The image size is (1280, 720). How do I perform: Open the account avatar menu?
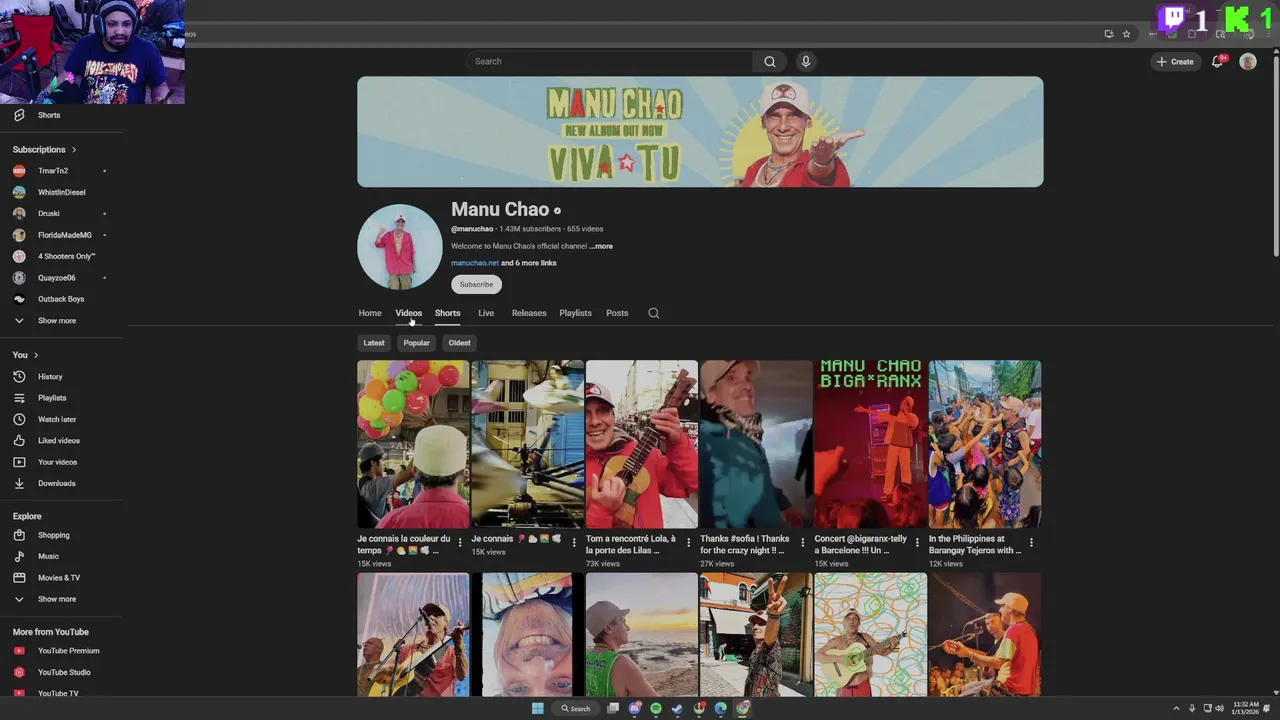1248,61
